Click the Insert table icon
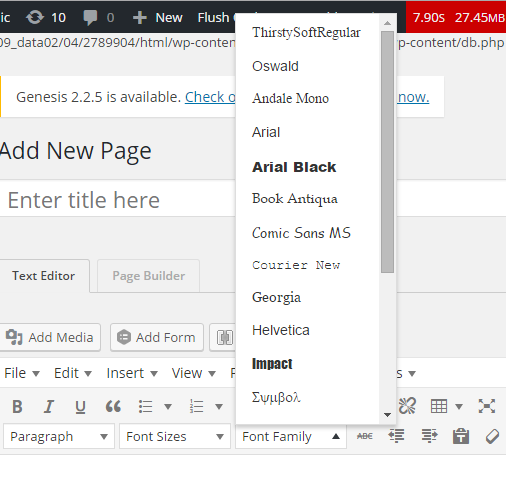Viewport: 506px width, 488px height. 439,406
